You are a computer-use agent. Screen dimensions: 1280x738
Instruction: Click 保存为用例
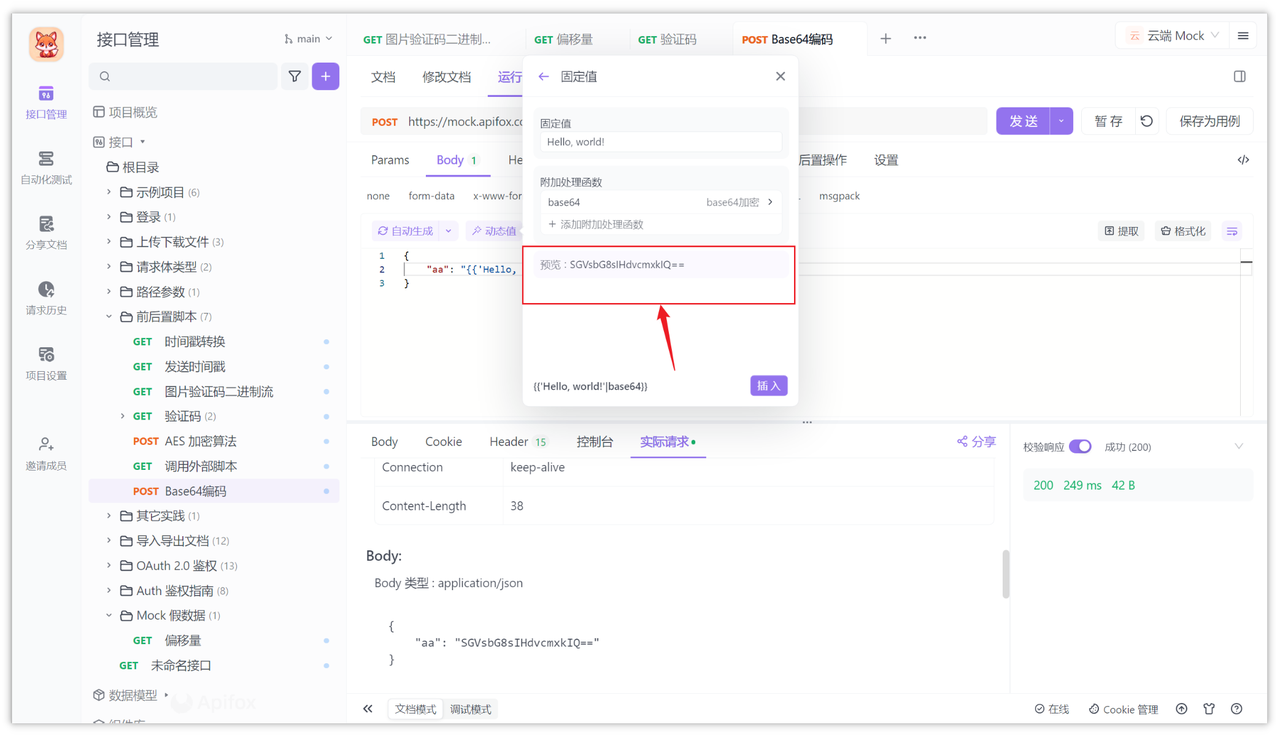1210,121
